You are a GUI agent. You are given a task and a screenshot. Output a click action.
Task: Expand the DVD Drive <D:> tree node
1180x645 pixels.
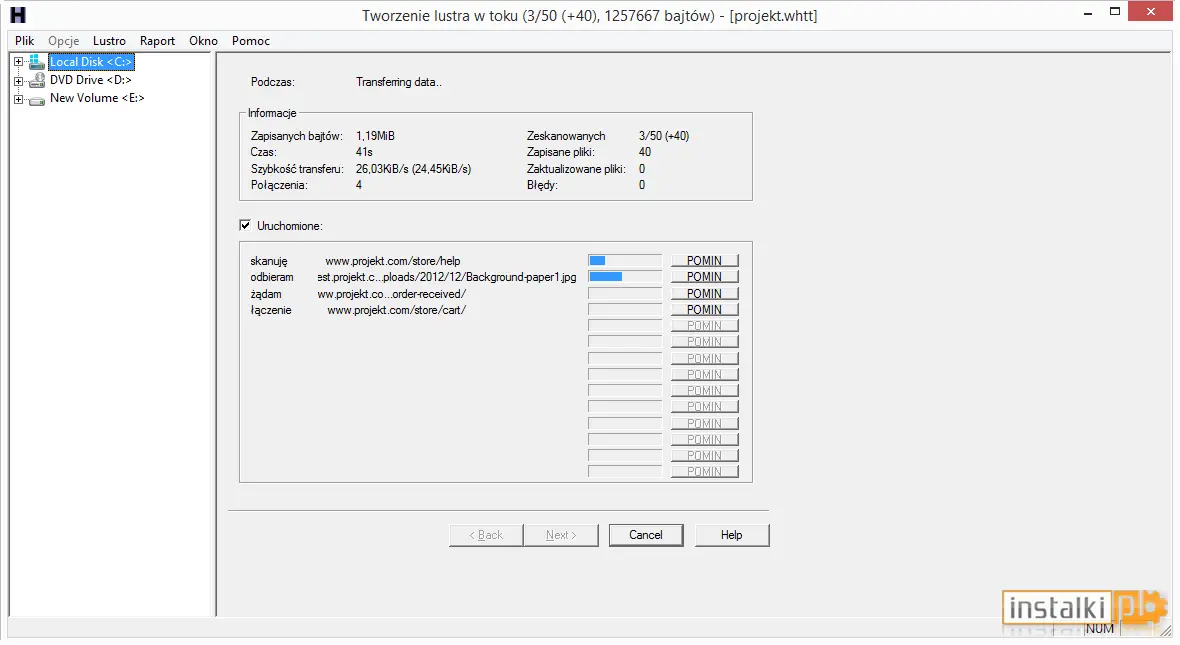[x=18, y=81]
